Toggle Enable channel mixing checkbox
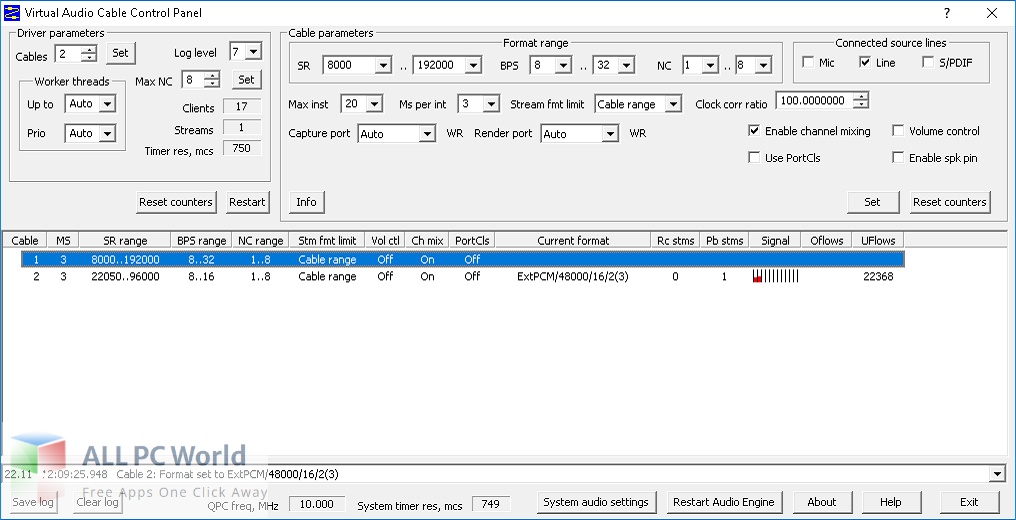This screenshot has width=1016, height=520. [754, 131]
